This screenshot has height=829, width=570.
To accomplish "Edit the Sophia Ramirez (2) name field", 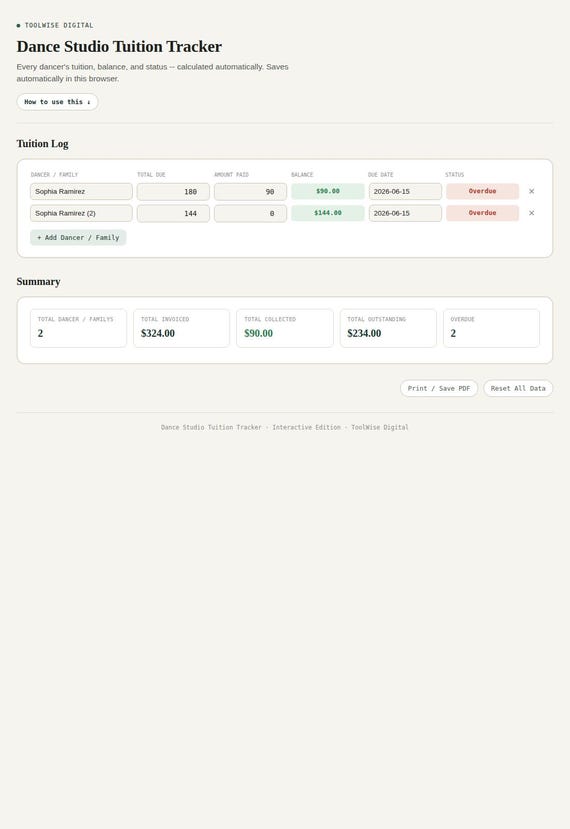I will click(81, 213).
